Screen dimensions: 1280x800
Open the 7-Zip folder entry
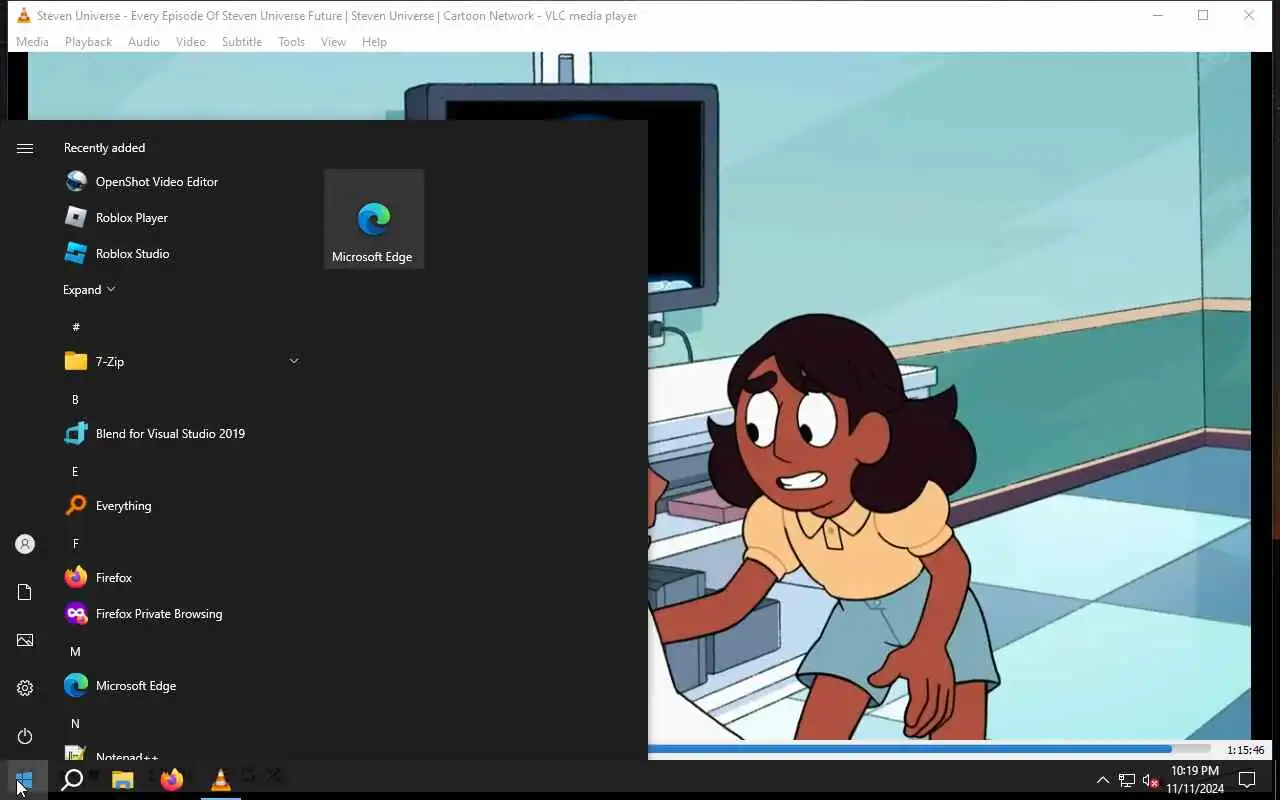click(180, 362)
